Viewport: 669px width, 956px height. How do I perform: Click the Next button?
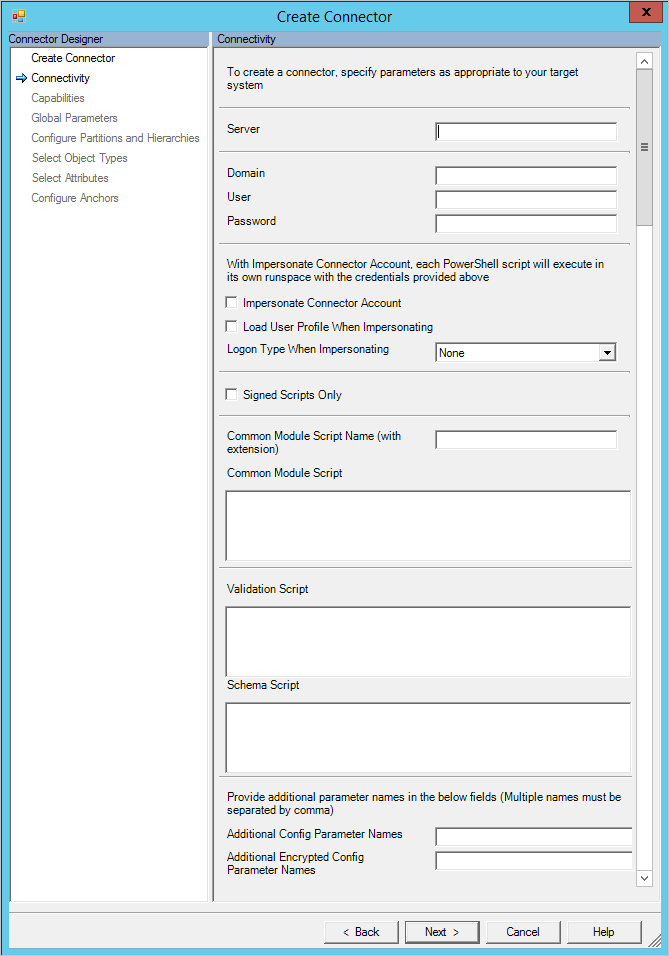pyautogui.click(x=442, y=932)
